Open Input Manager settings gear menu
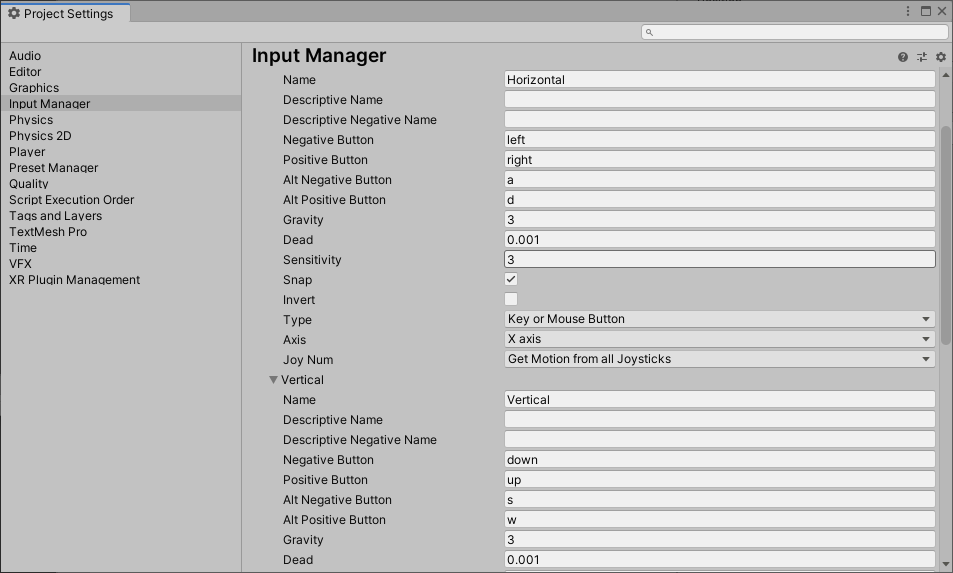The image size is (953, 573). click(x=941, y=57)
